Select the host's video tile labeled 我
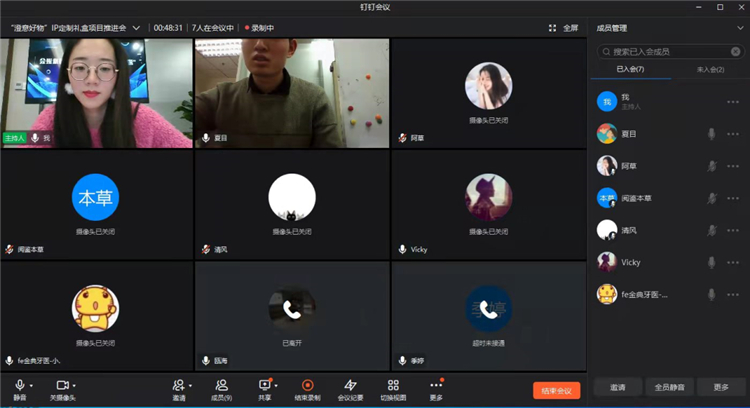Image resolution: width=750 pixels, height=408 pixels. point(96,93)
